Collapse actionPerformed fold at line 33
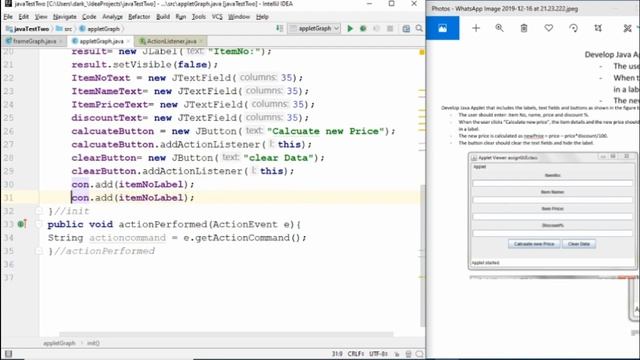 point(39,224)
